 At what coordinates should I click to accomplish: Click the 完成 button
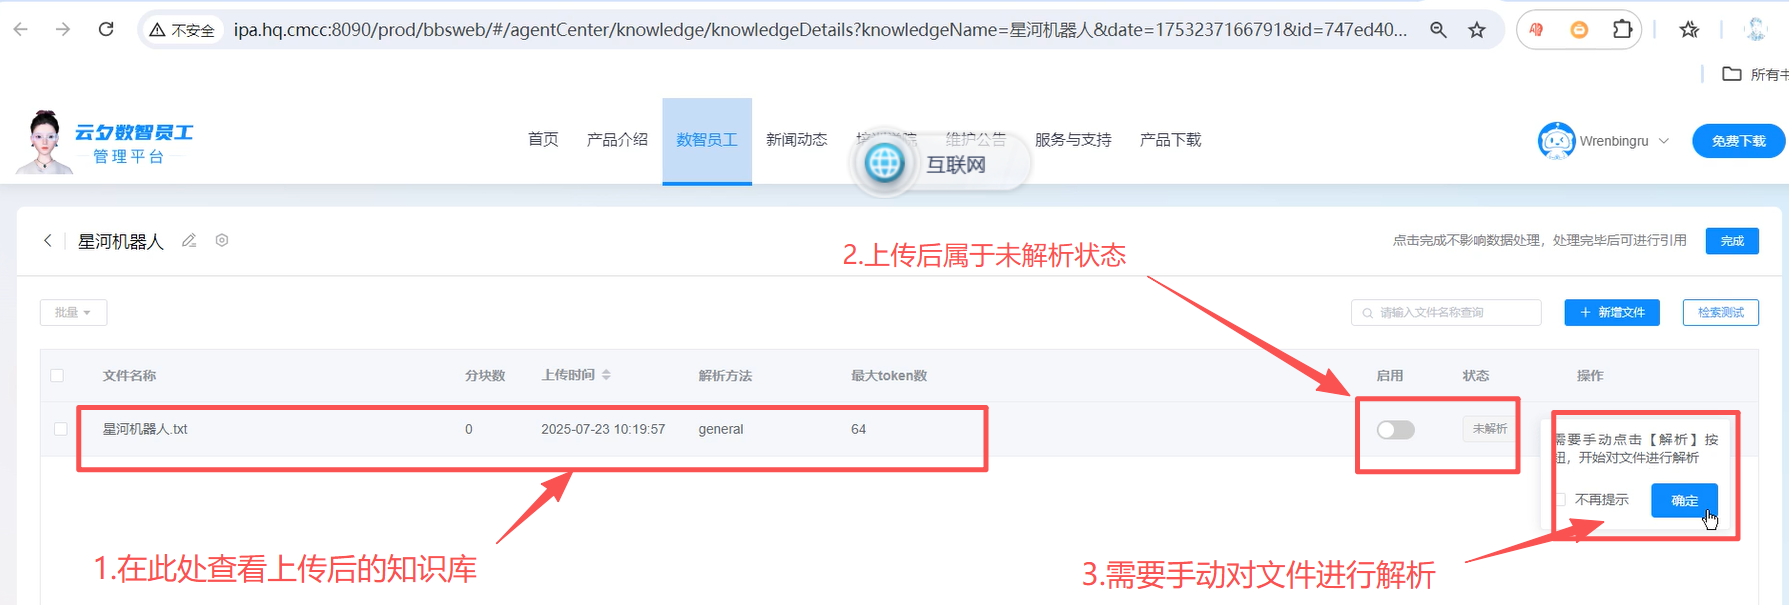click(x=1732, y=241)
